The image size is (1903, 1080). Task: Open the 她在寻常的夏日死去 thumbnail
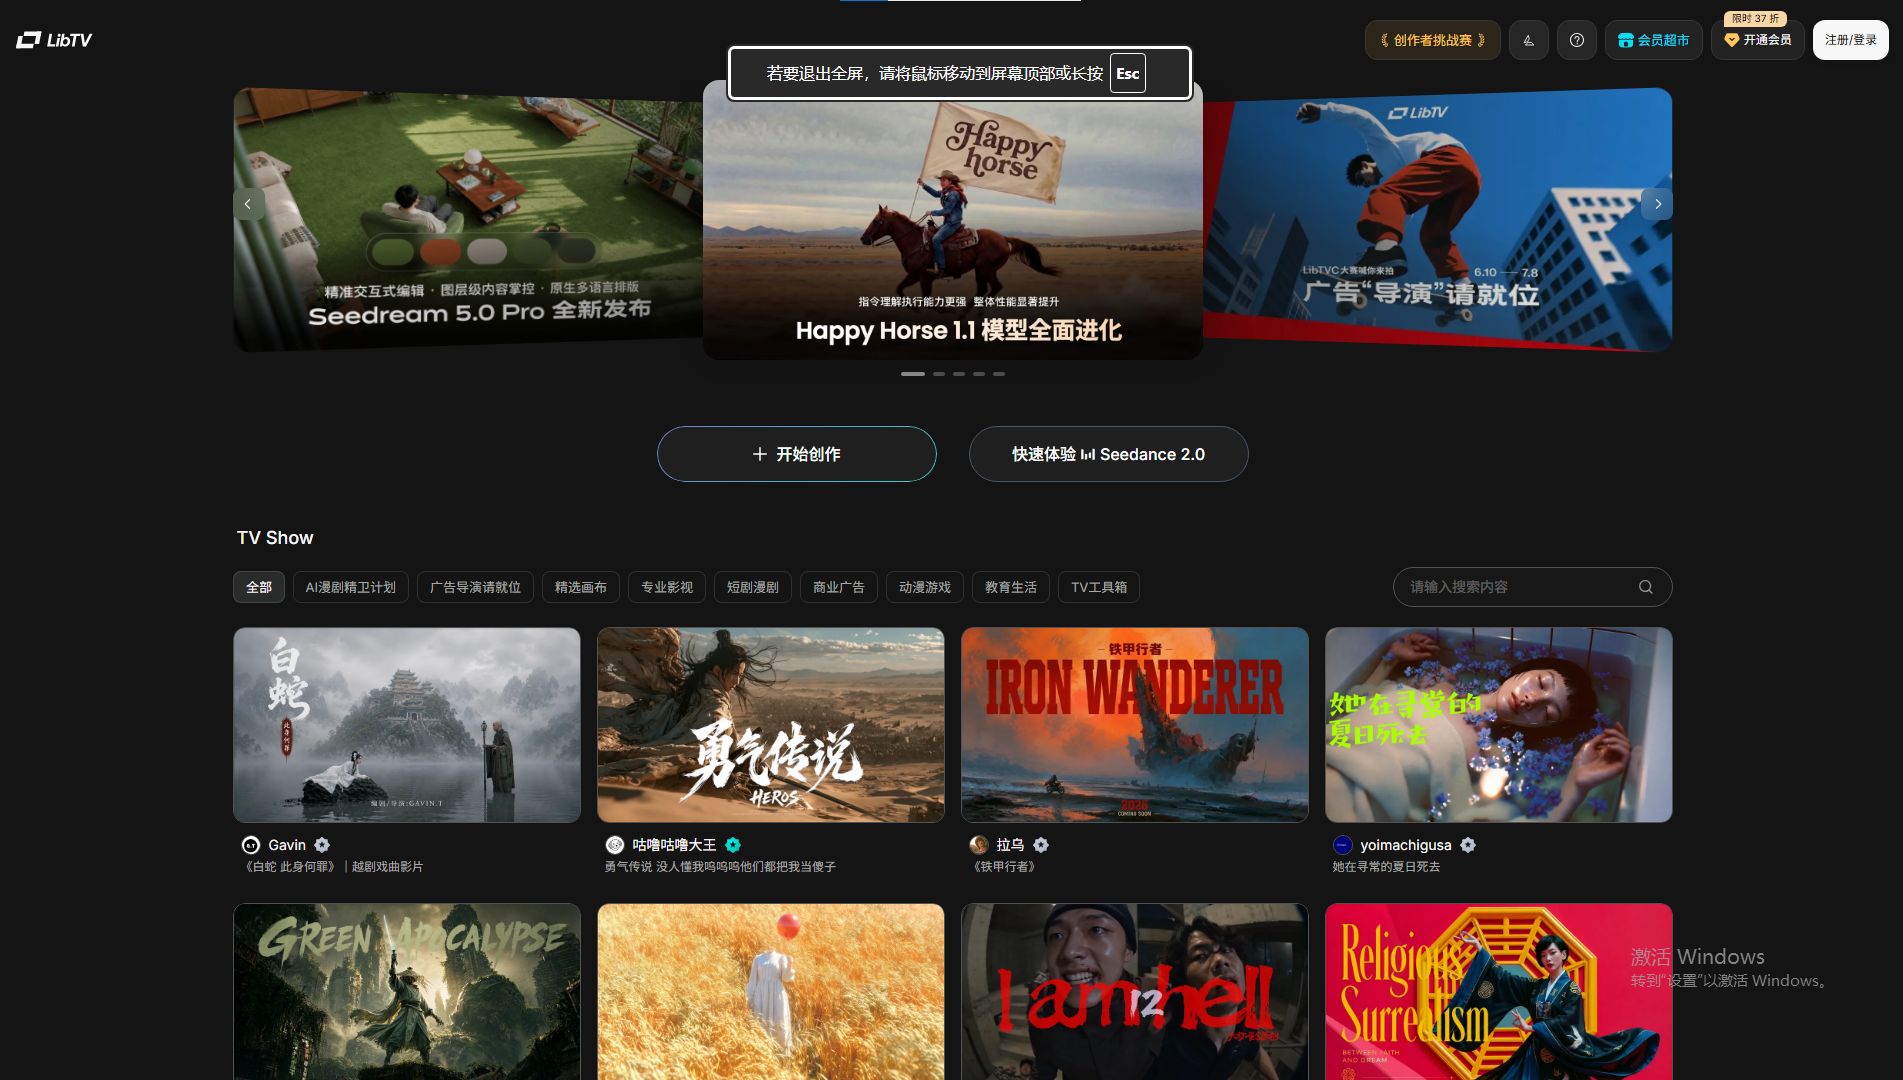click(1499, 725)
